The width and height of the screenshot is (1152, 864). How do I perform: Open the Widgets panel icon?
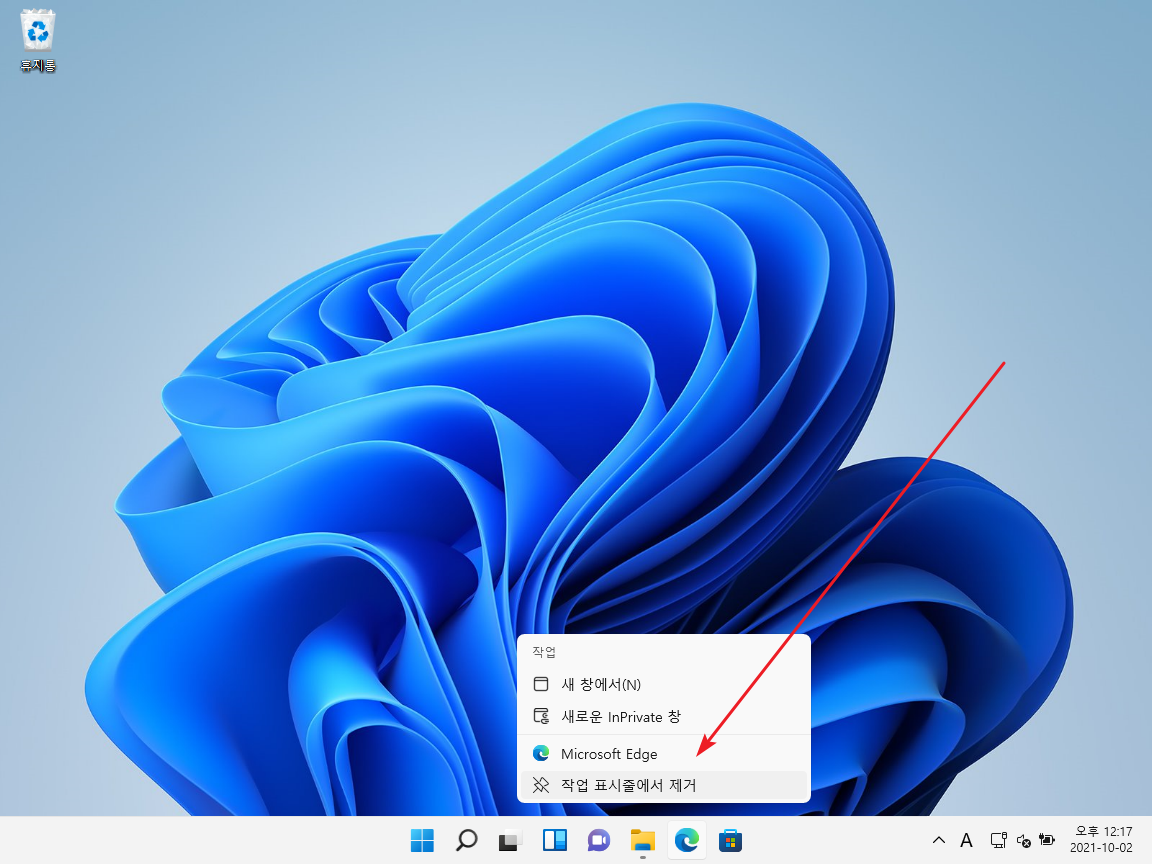point(555,840)
